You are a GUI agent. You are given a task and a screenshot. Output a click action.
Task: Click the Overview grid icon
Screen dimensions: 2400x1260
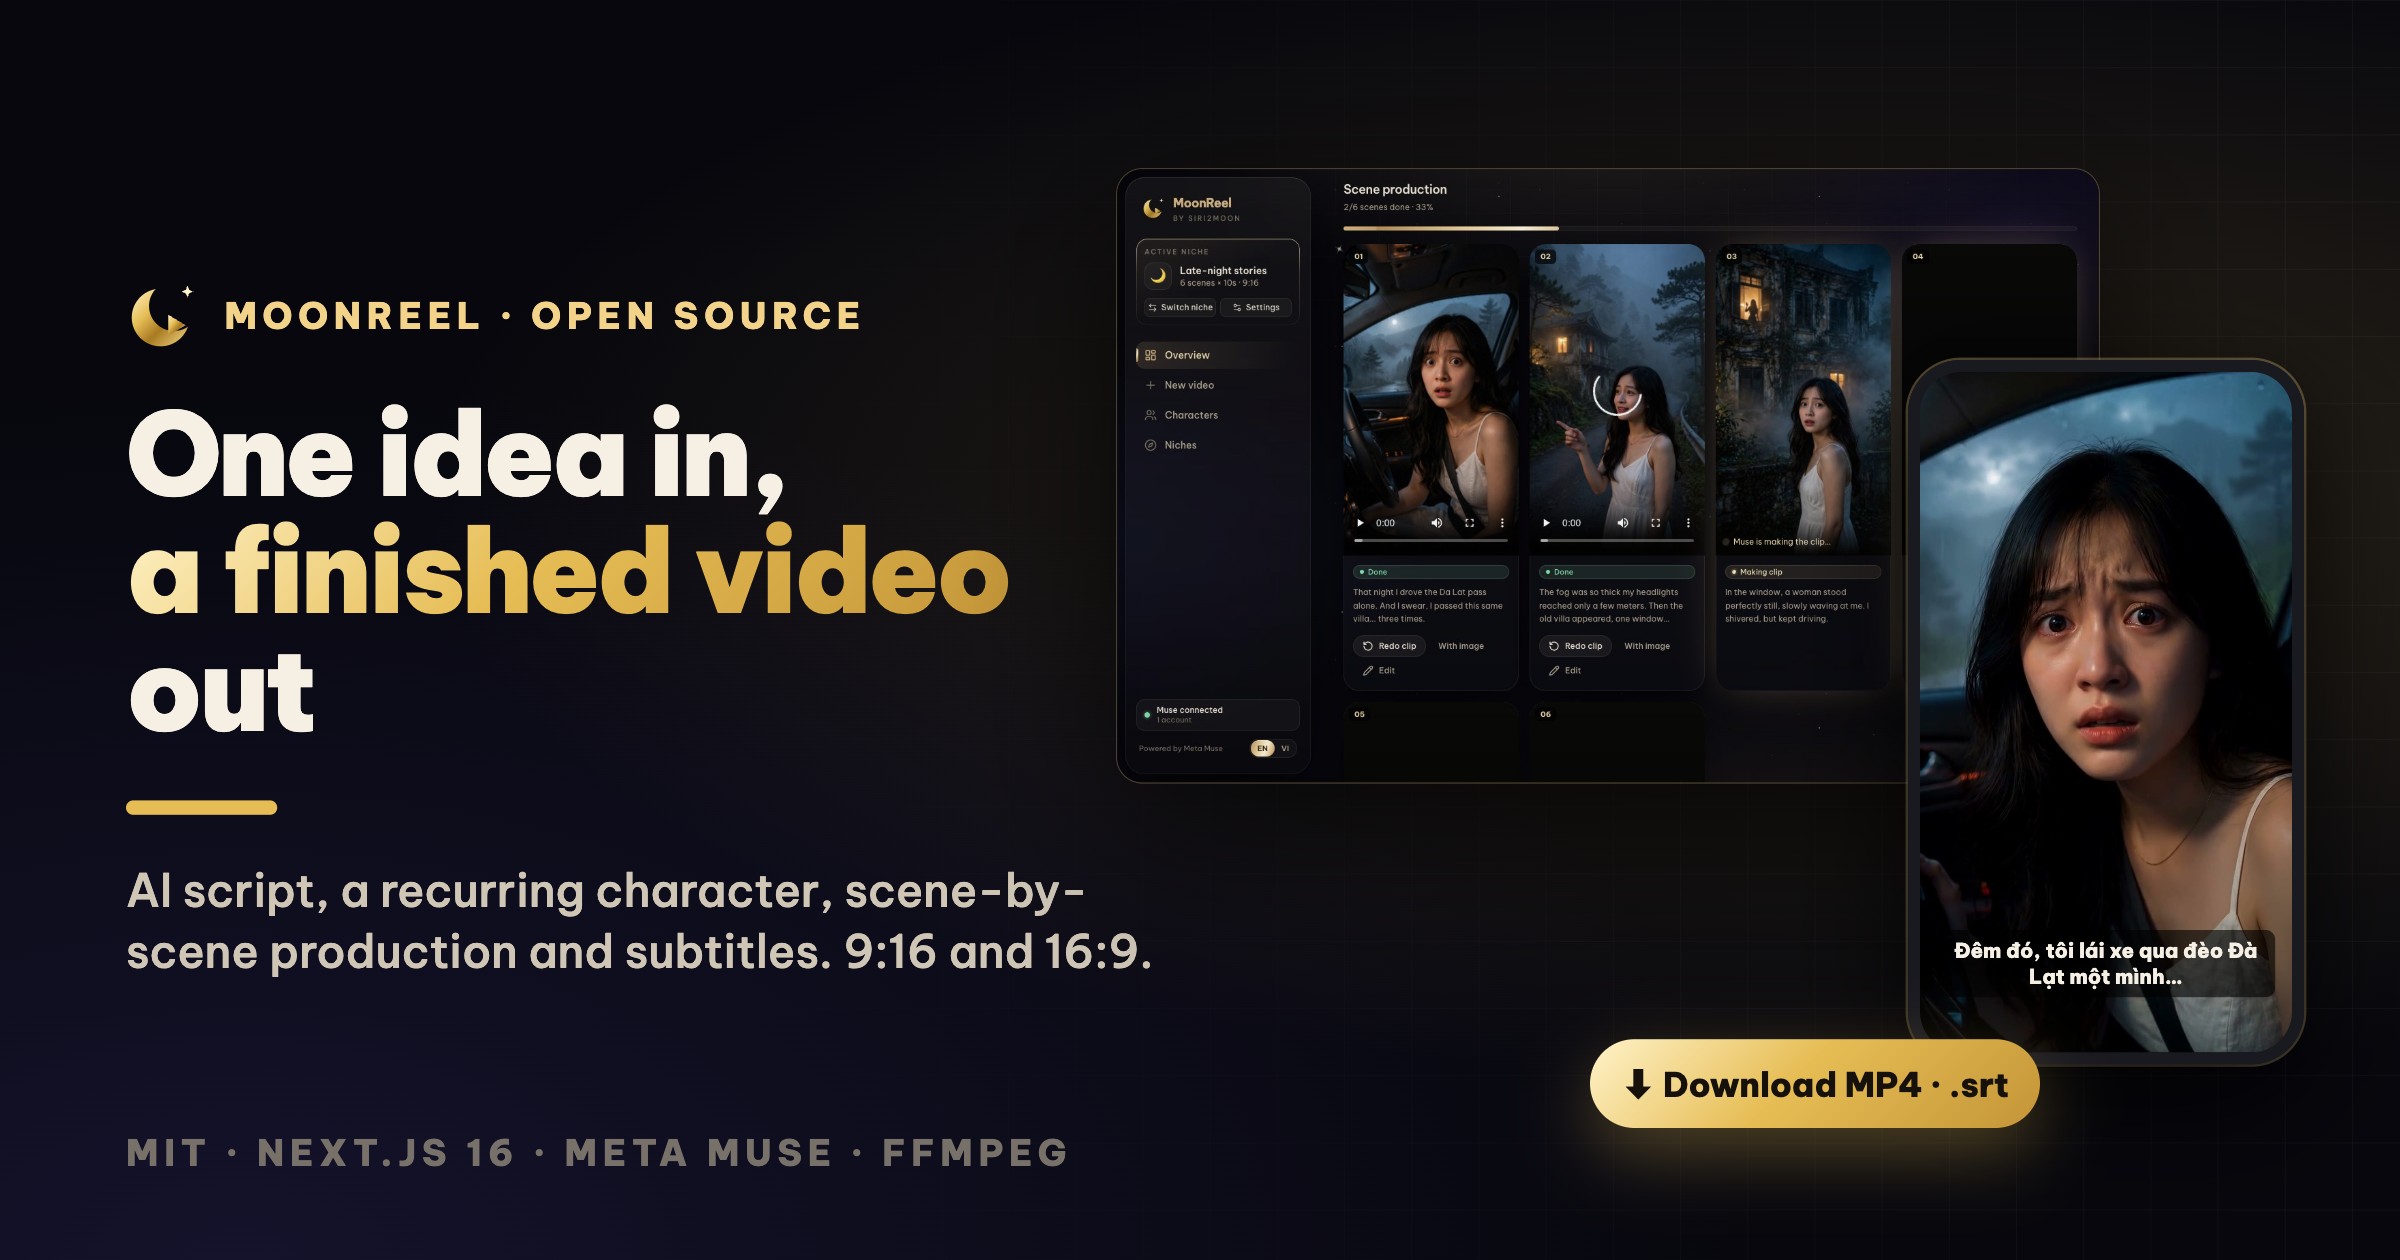tap(1150, 355)
